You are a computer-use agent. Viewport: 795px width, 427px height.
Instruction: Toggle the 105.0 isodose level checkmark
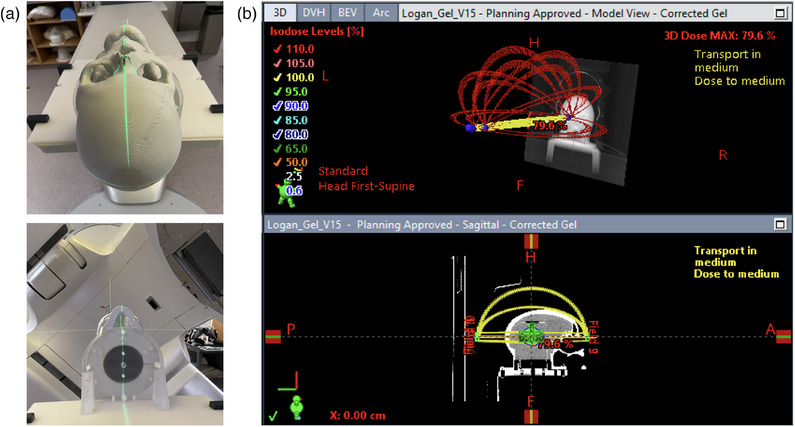click(277, 63)
